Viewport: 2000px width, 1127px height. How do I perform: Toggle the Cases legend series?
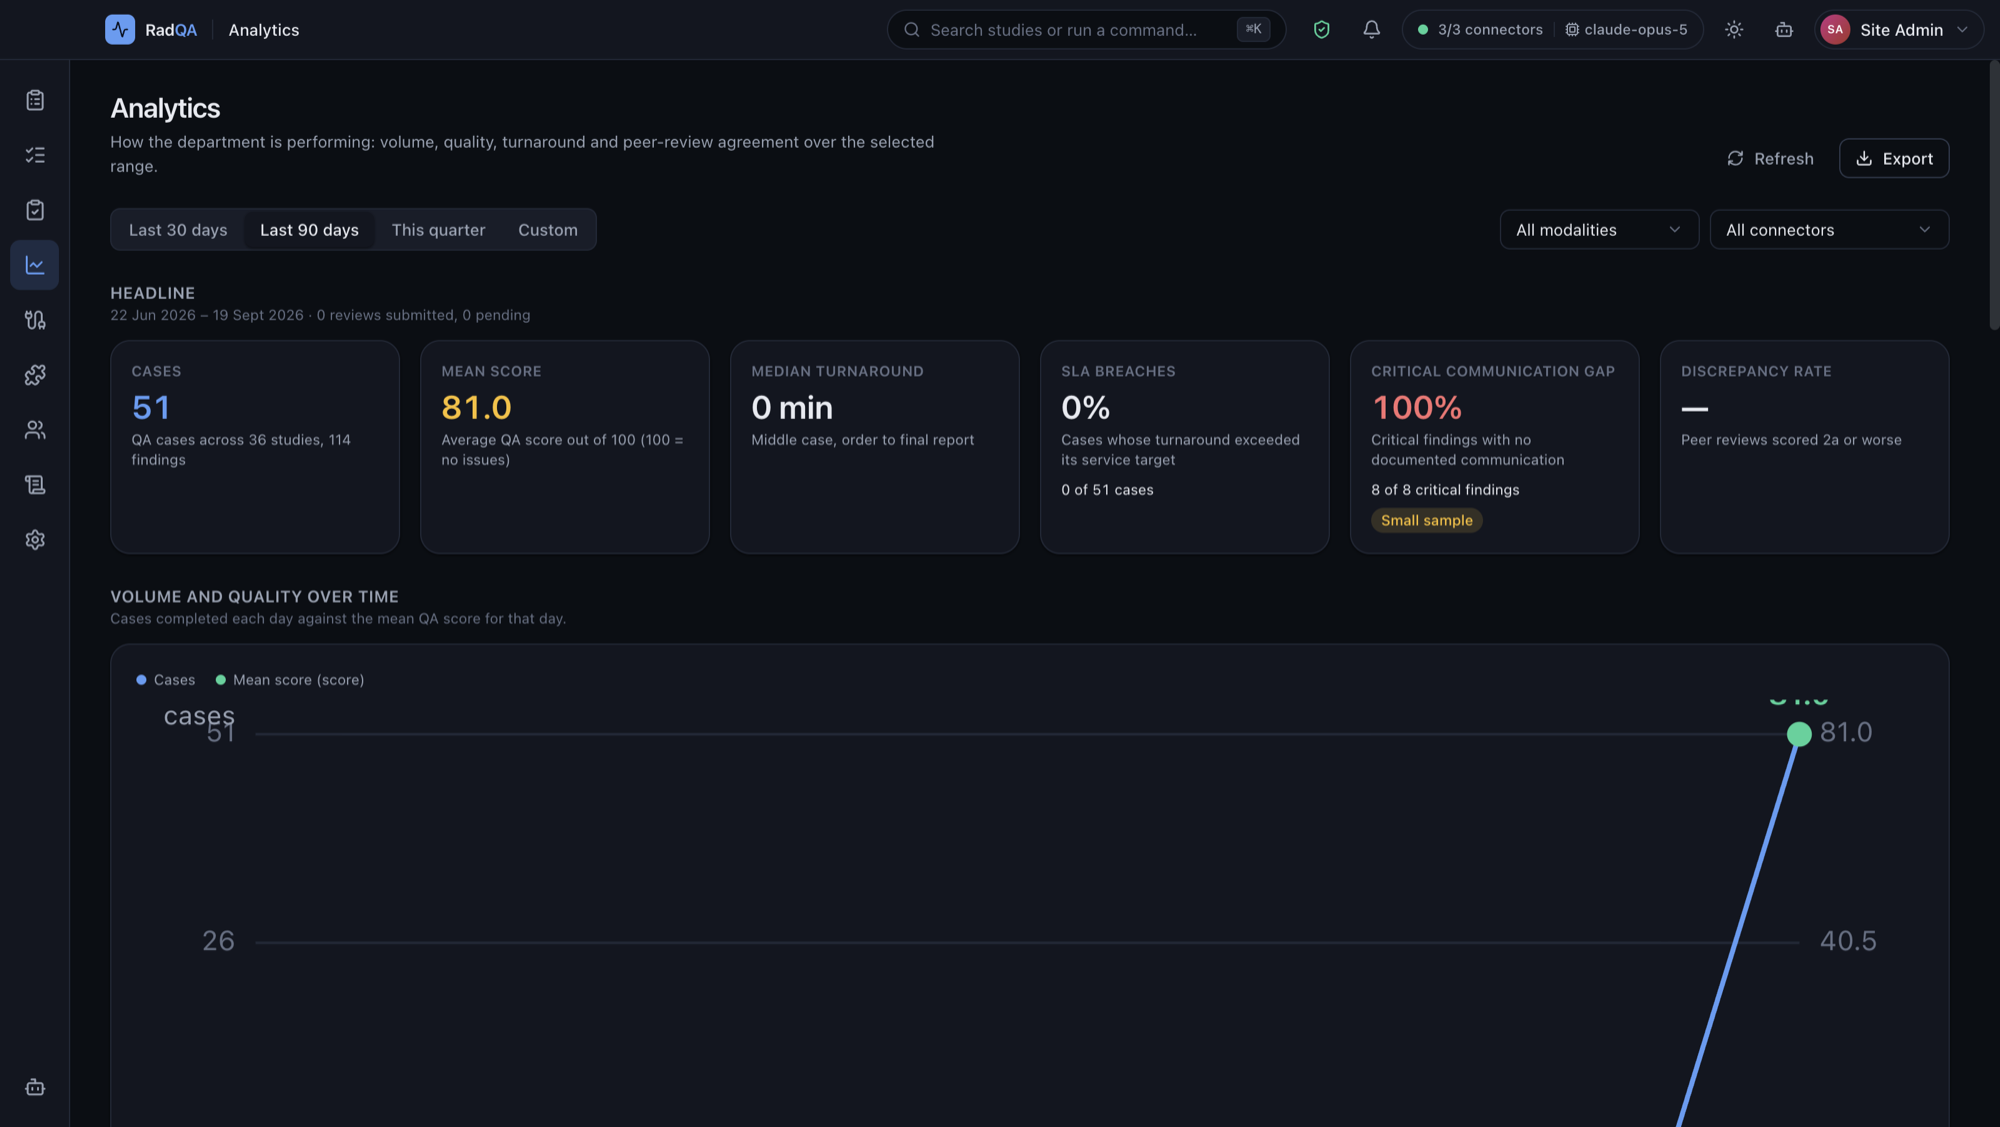coord(166,680)
